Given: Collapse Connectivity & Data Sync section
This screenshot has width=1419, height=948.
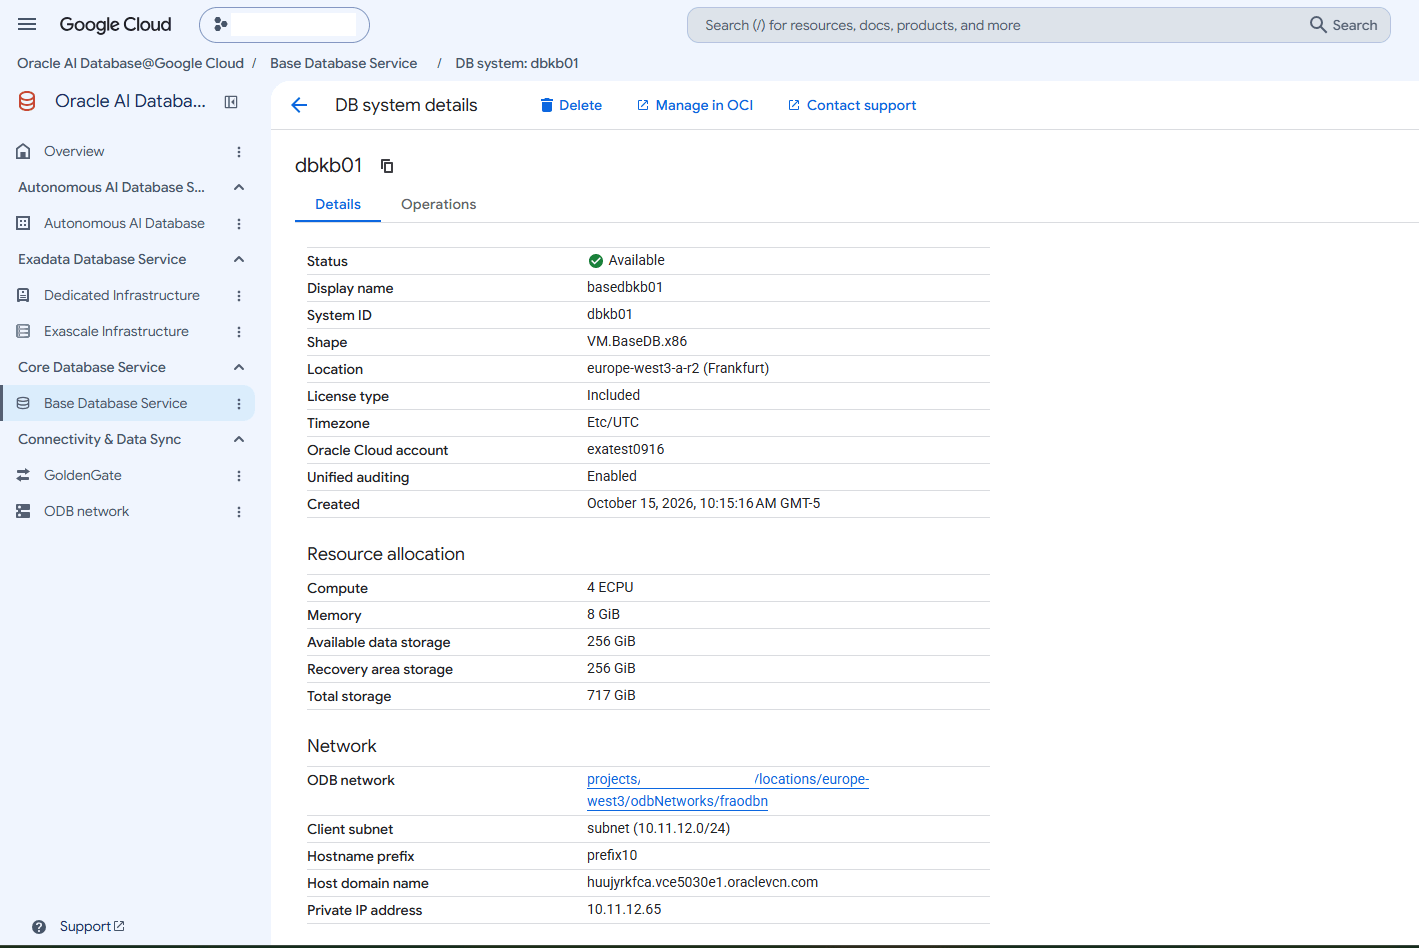Looking at the screenshot, I should [239, 439].
